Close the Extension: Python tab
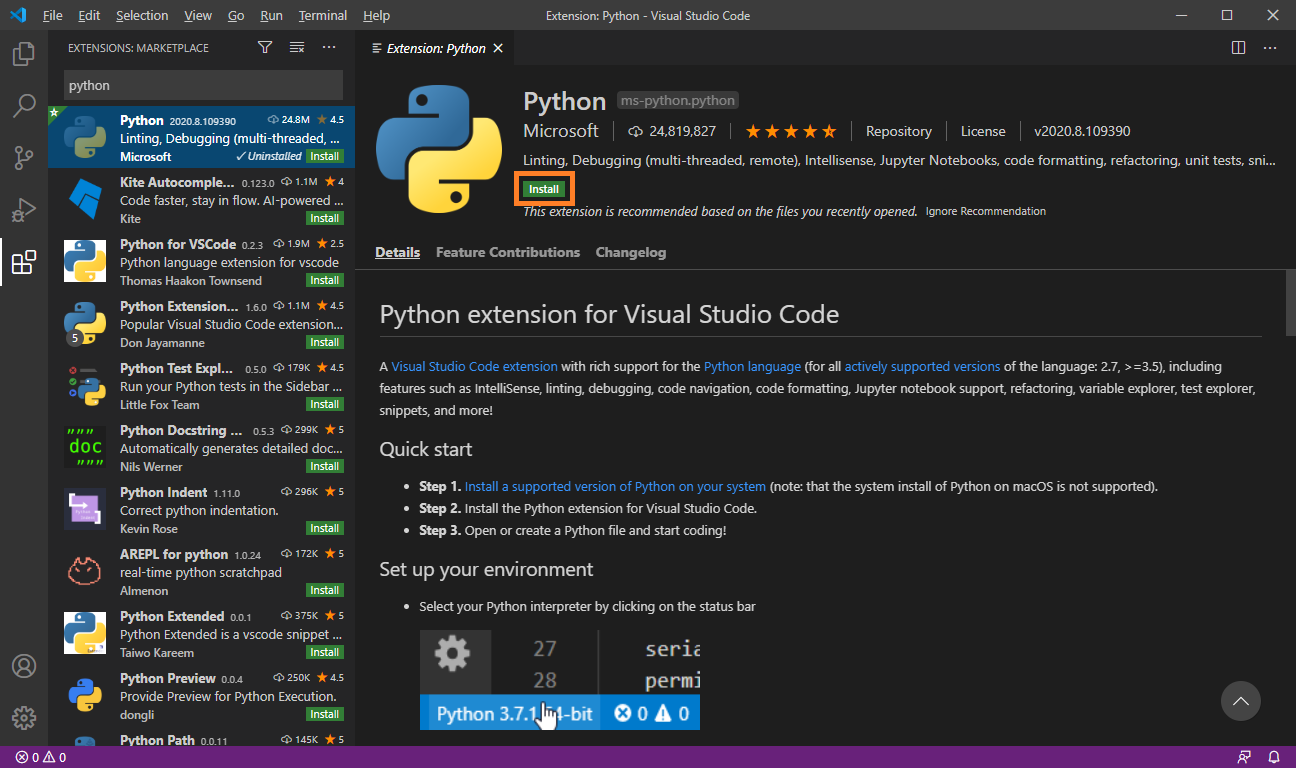The height and width of the screenshot is (768, 1296). (x=498, y=48)
